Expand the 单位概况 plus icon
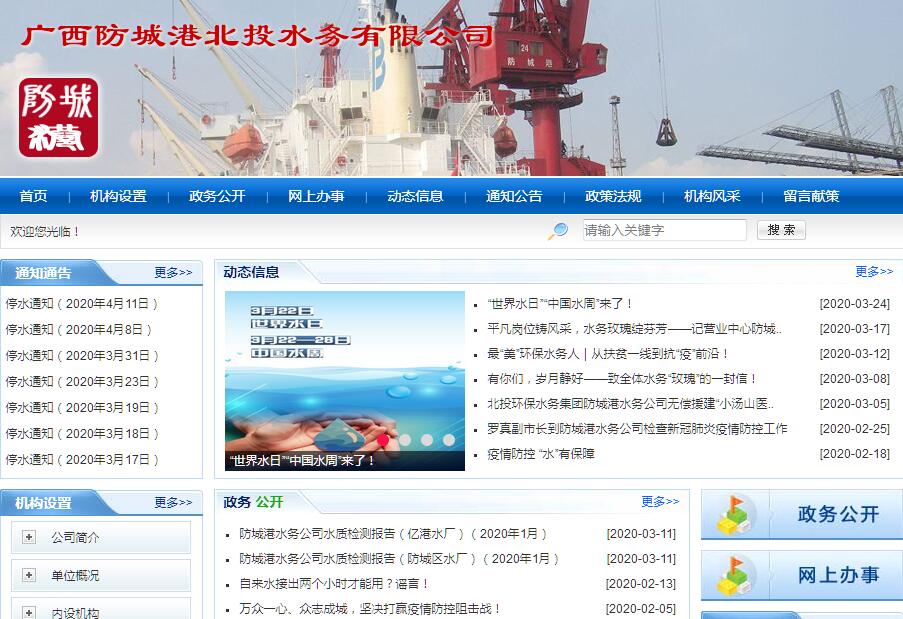 pos(29,575)
